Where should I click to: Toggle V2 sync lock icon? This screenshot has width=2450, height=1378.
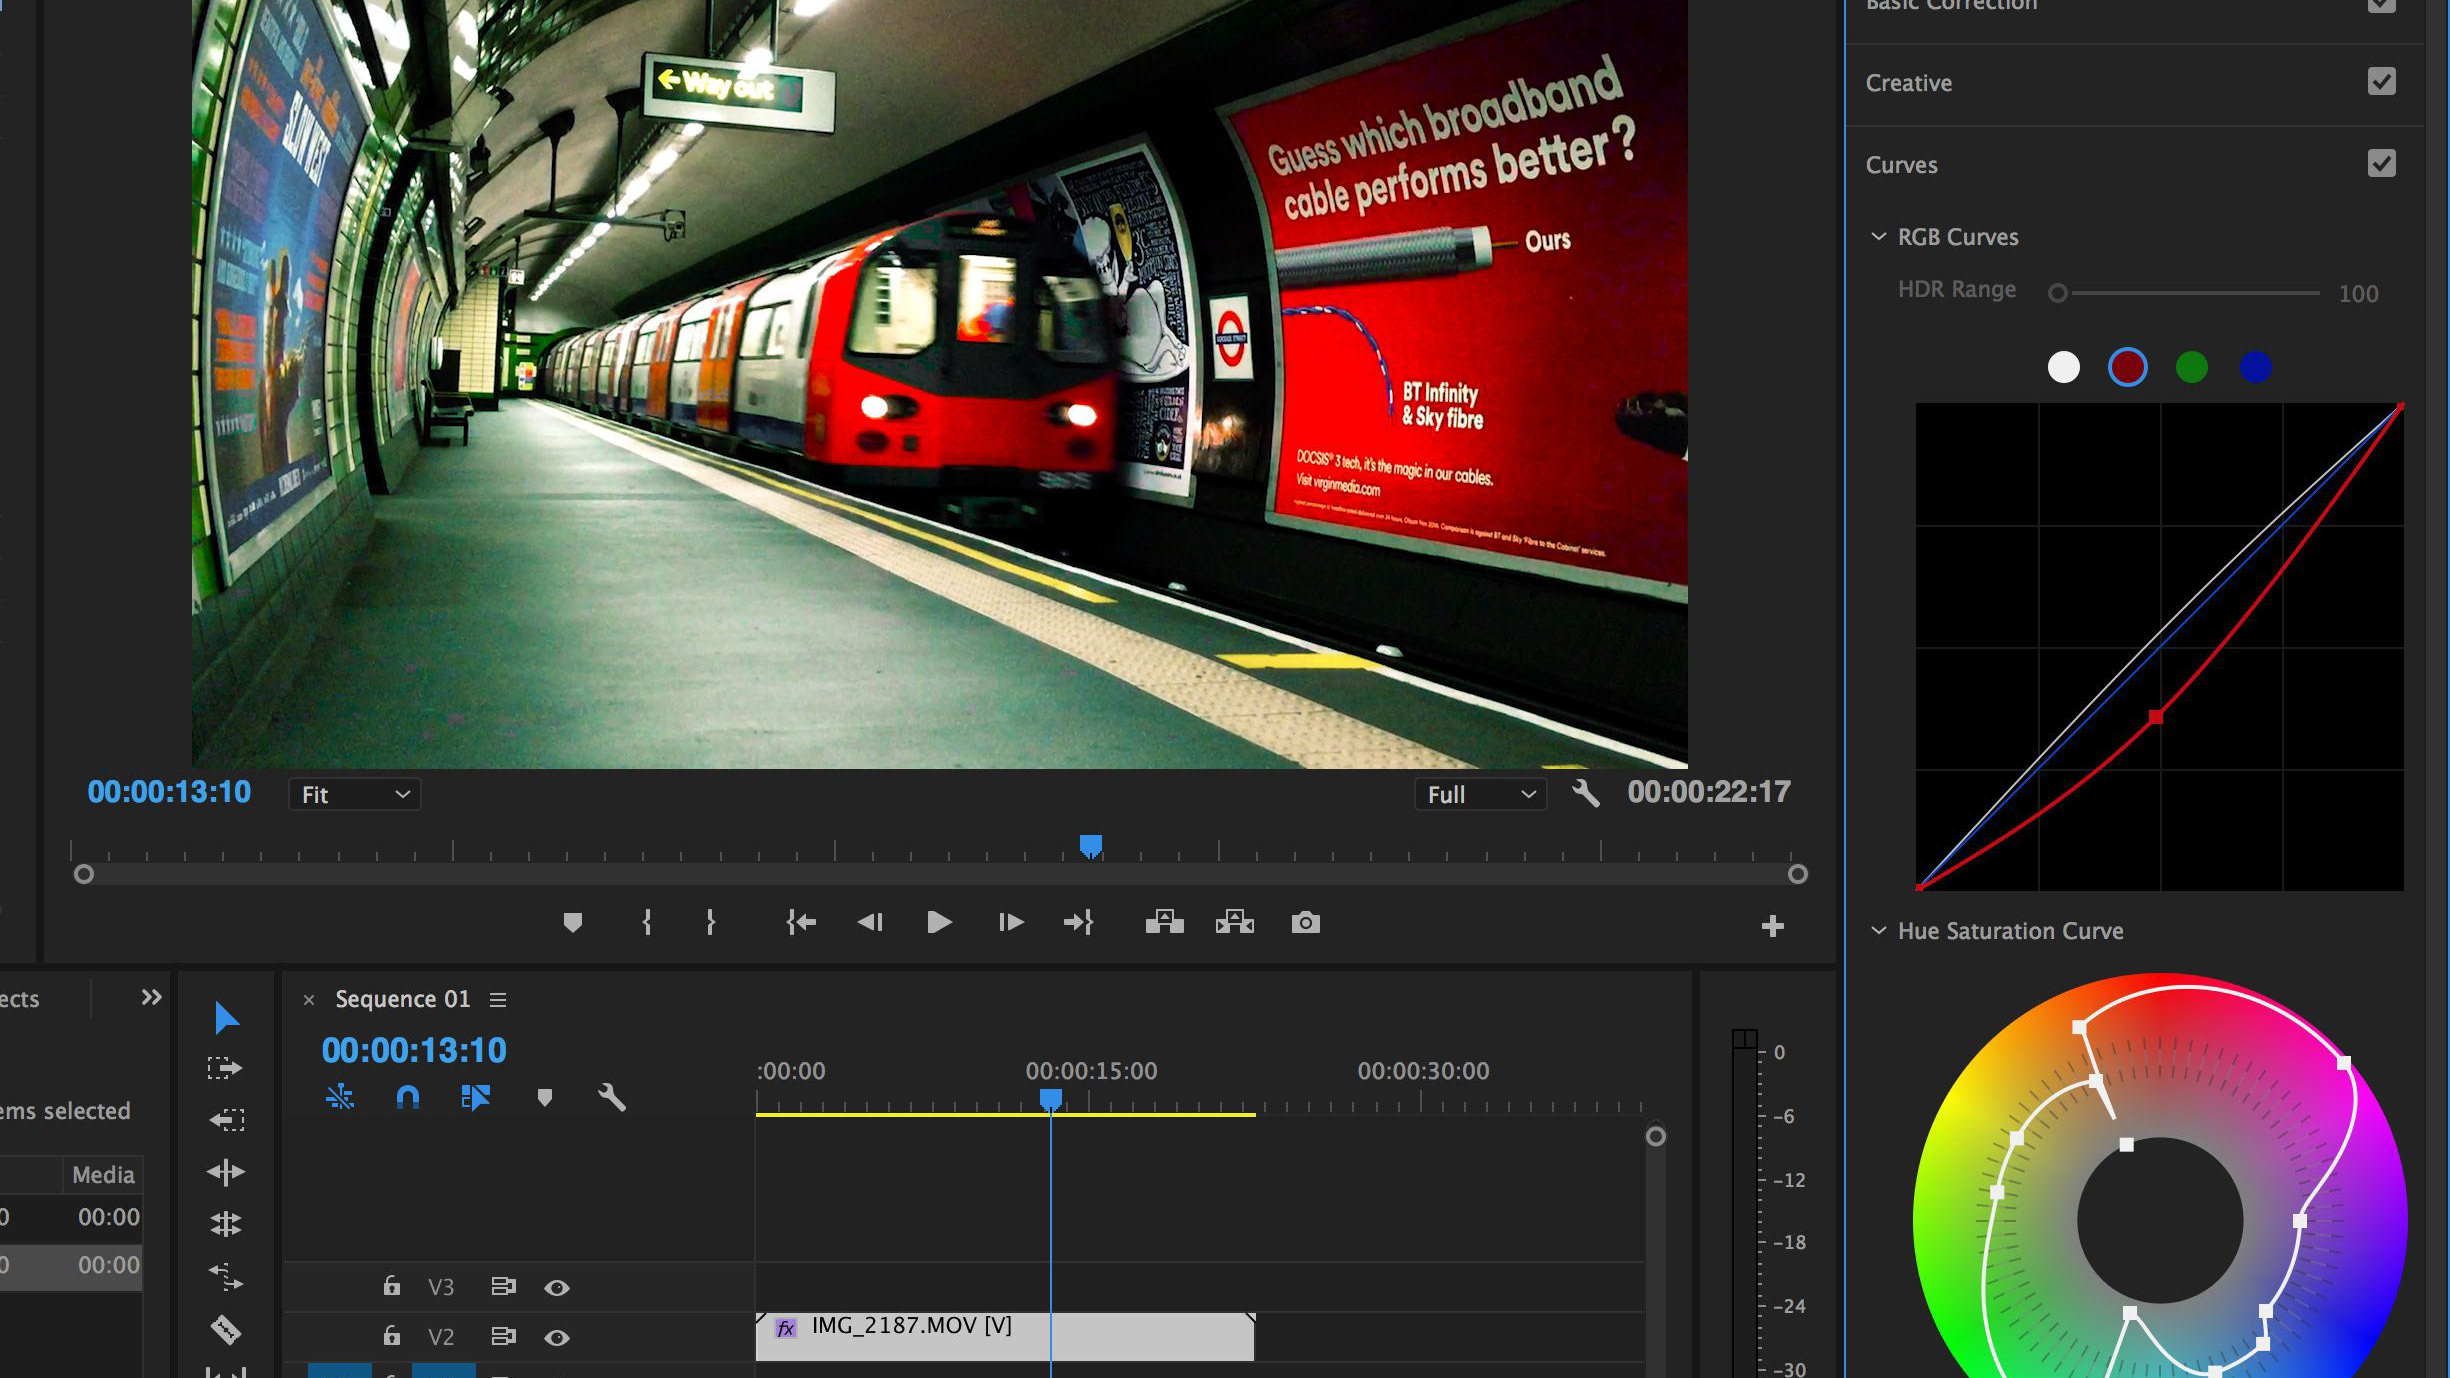coord(503,1336)
